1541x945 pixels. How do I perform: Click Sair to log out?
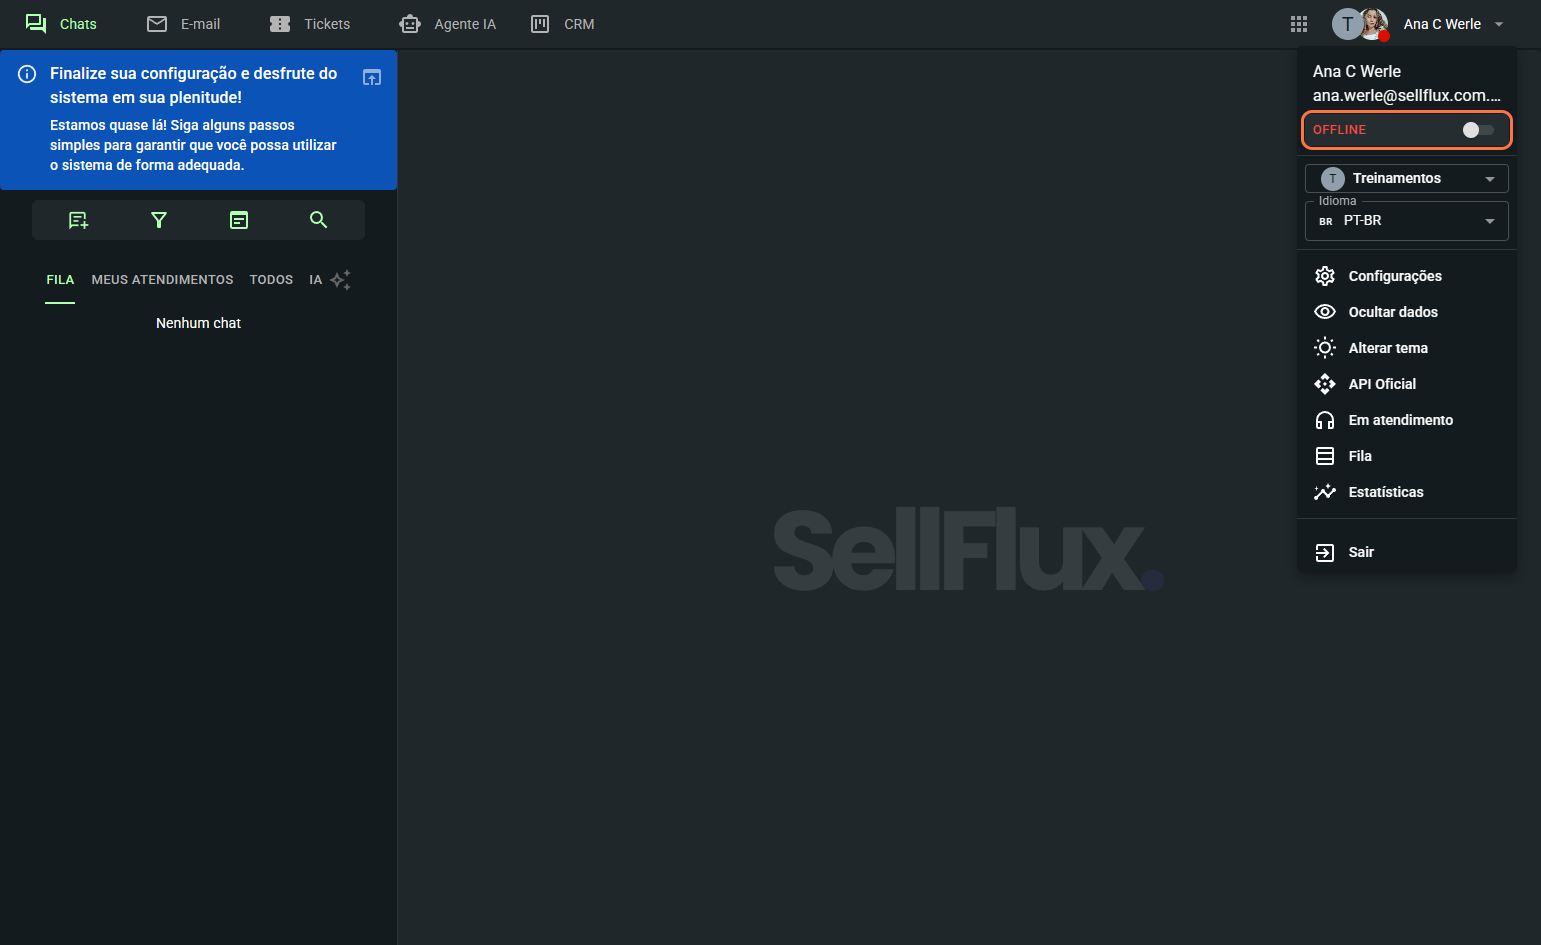pyautogui.click(x=1361, y=552)
